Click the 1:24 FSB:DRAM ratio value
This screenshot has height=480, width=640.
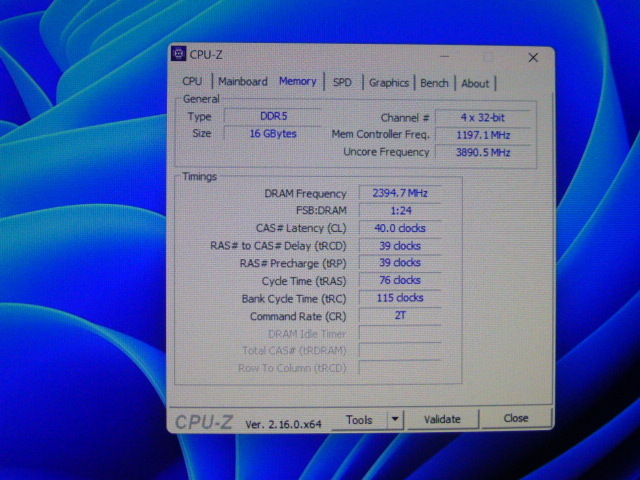400,211
